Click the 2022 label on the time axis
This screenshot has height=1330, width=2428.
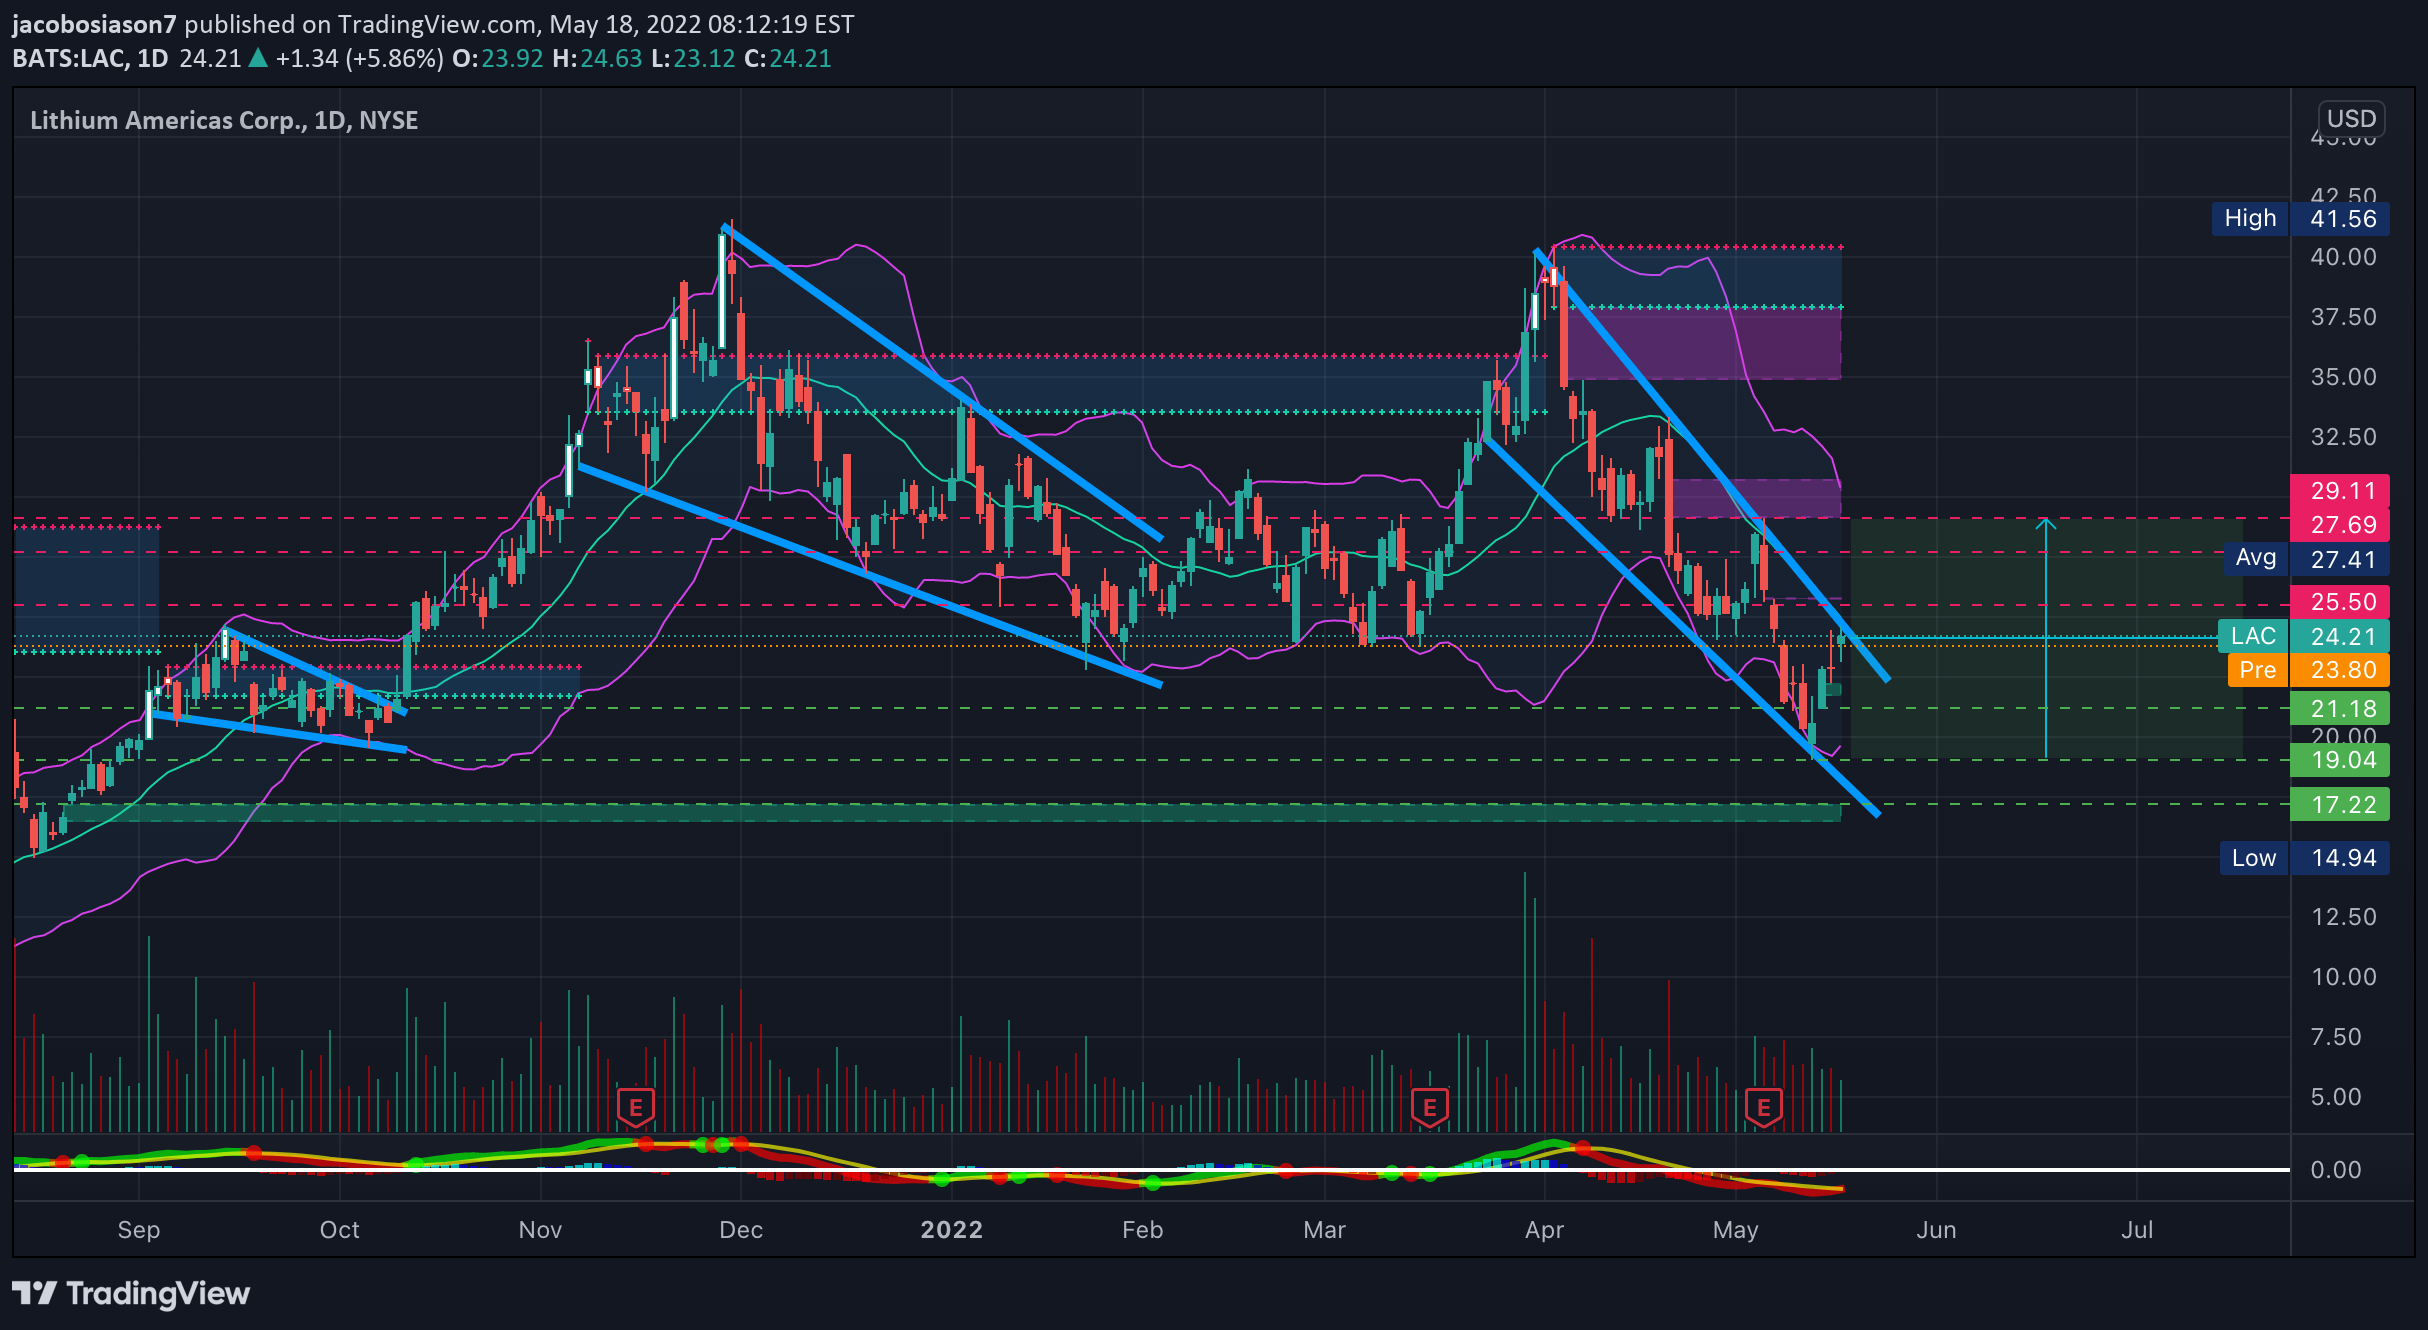click(951, 1230)
